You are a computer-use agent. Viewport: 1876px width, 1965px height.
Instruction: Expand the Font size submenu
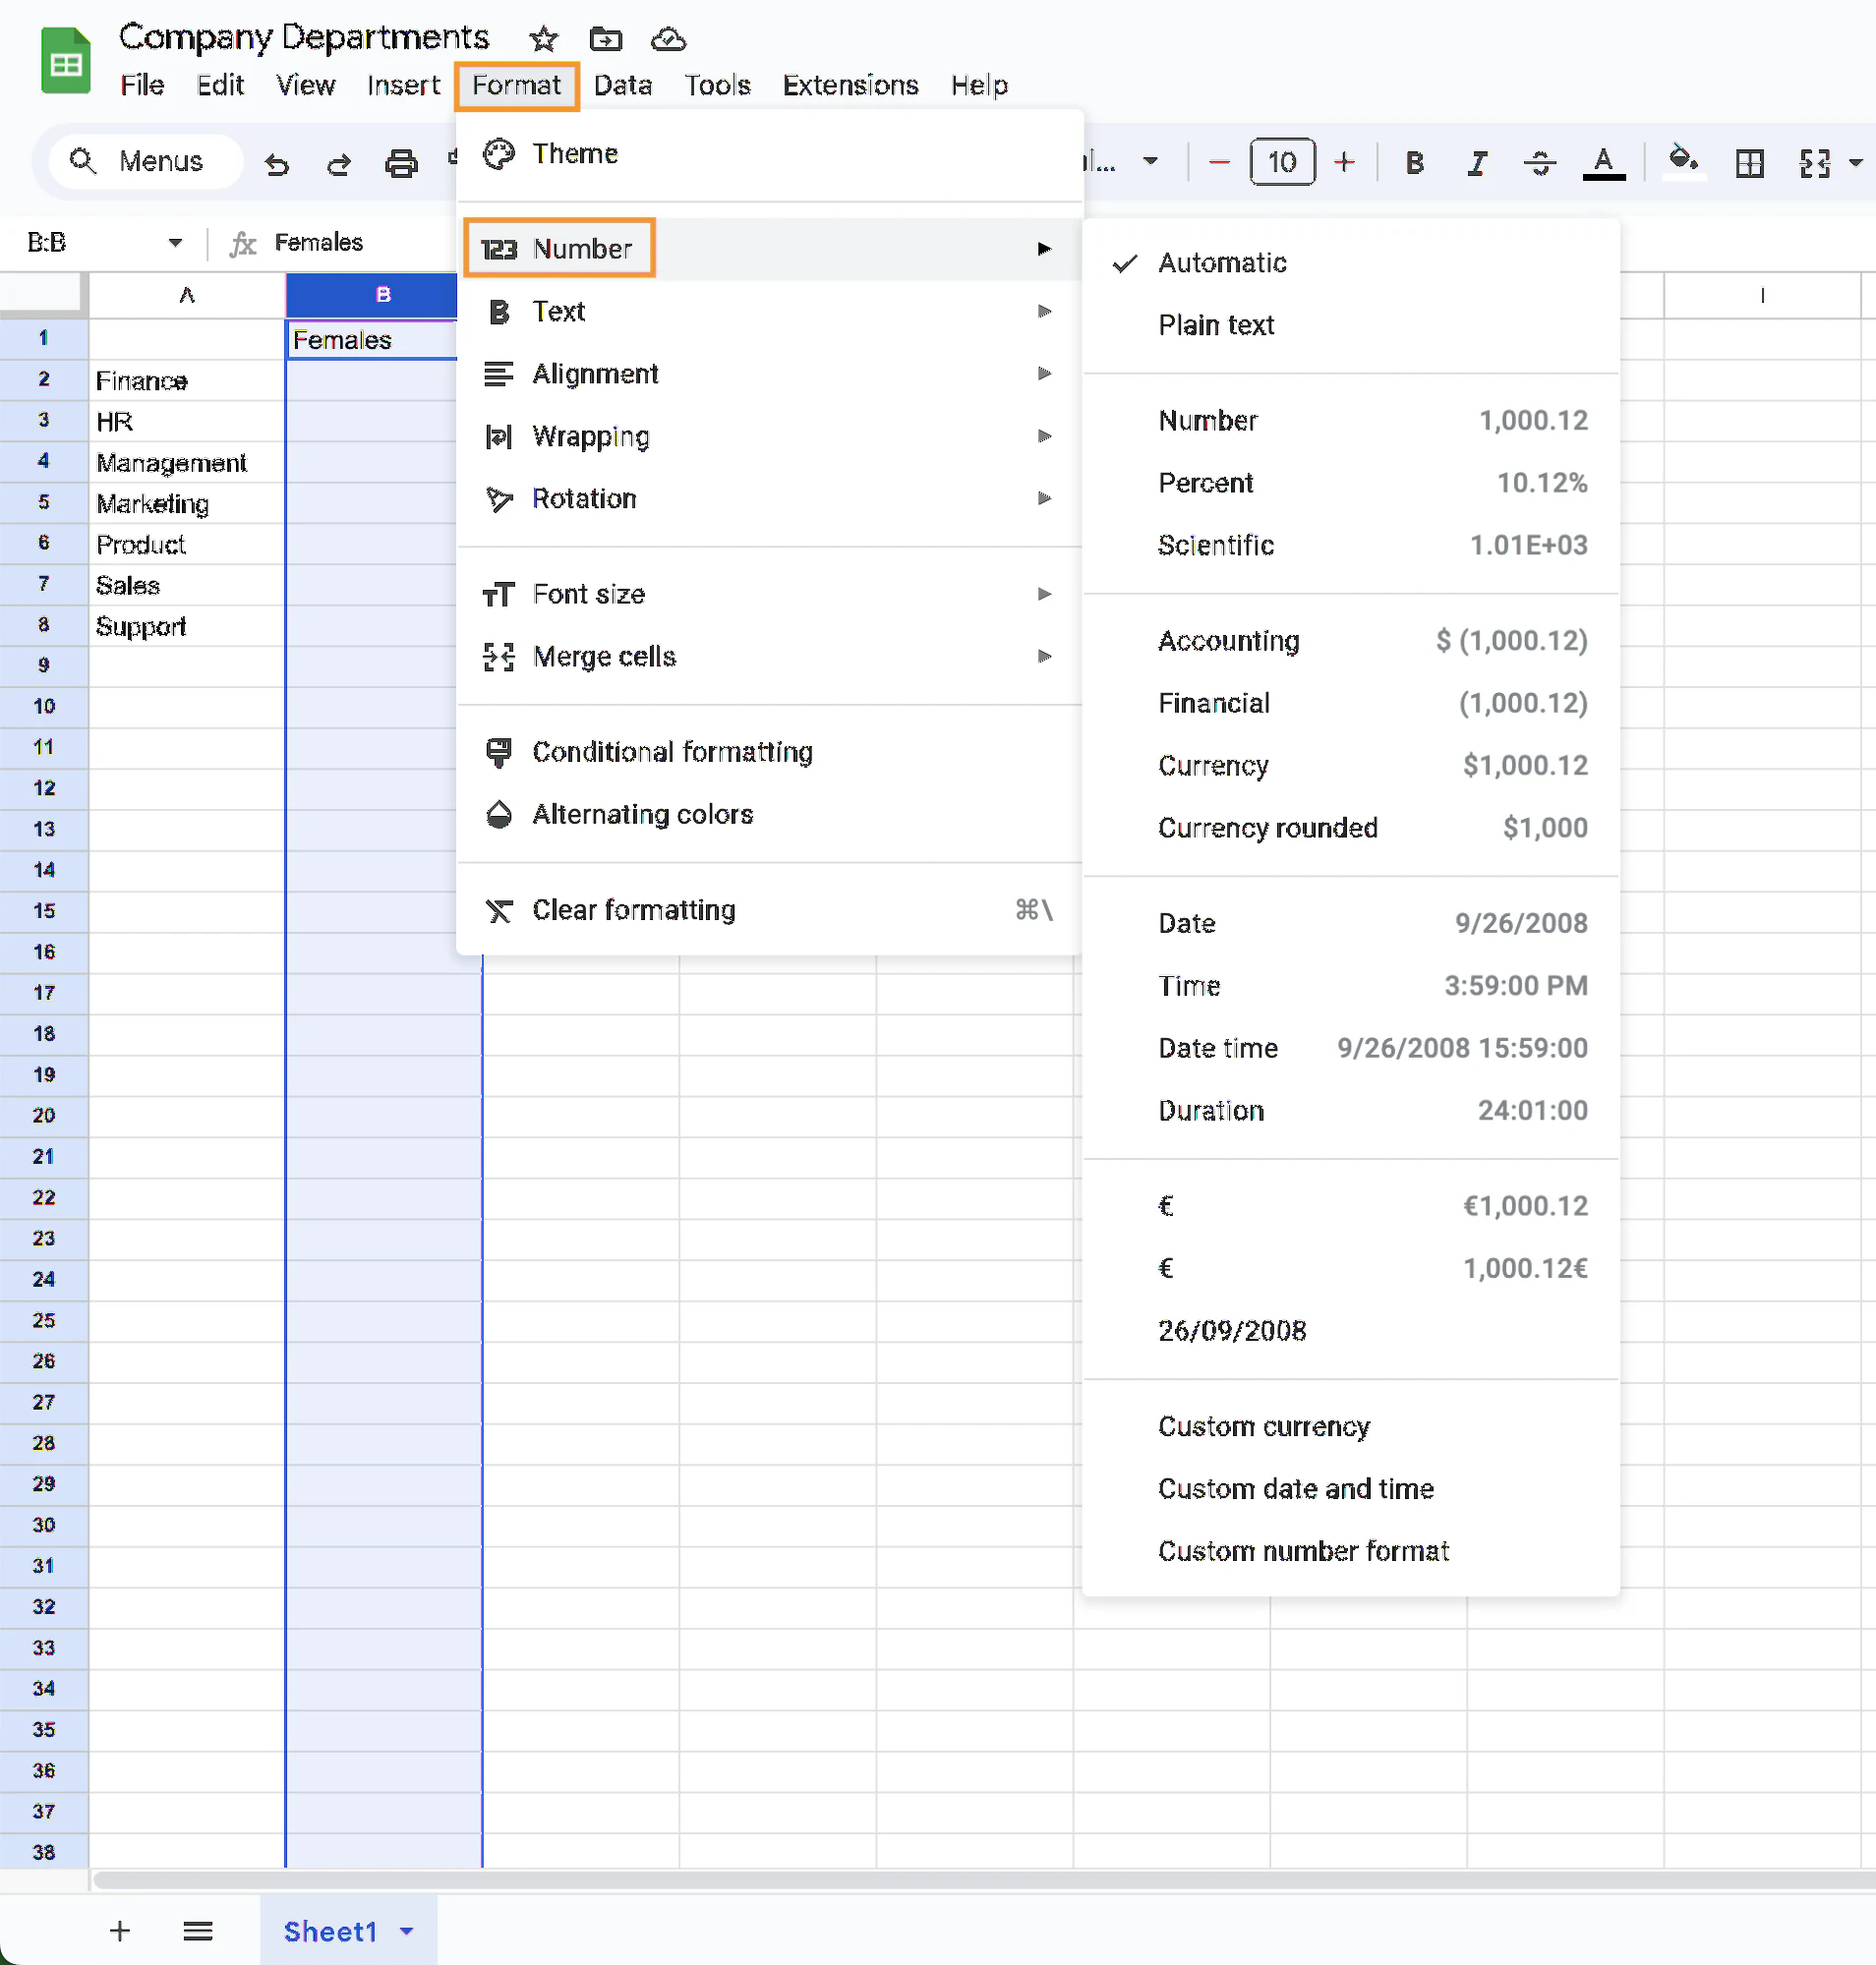(x=768, y=594)
